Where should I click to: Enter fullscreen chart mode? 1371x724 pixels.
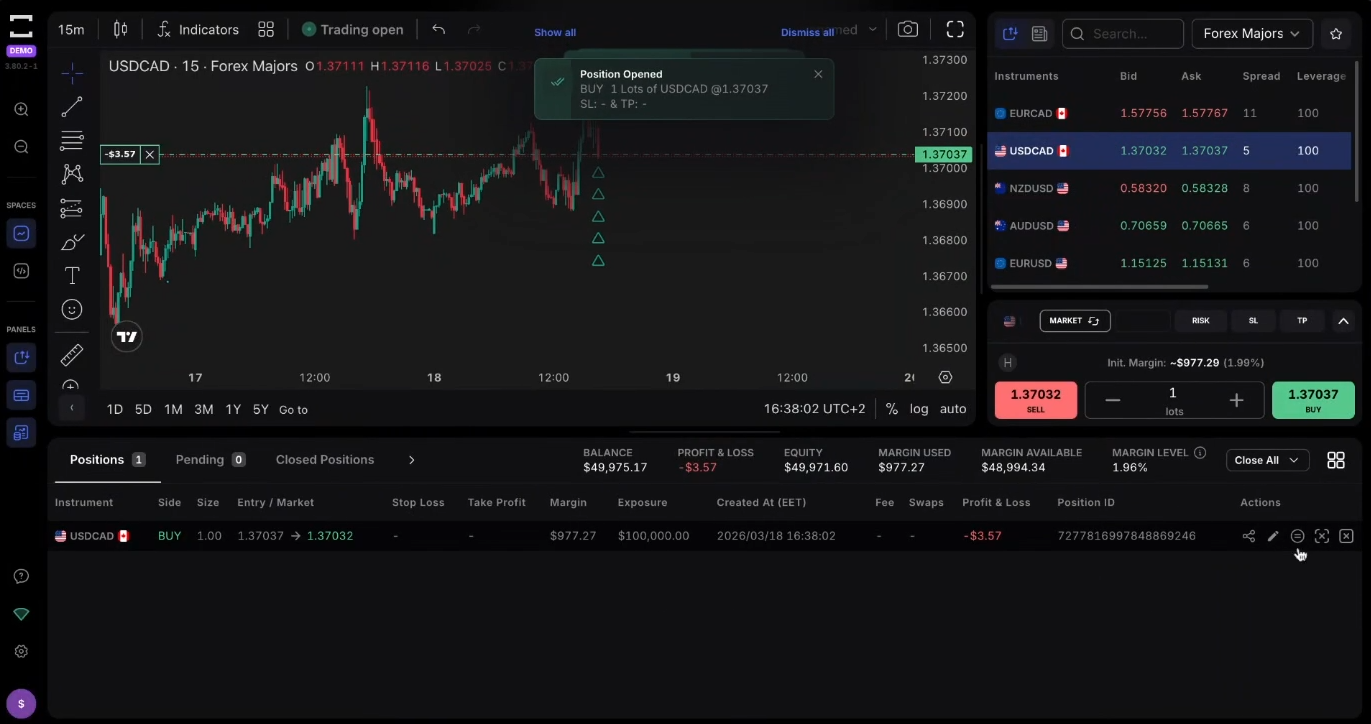(955, 30)
